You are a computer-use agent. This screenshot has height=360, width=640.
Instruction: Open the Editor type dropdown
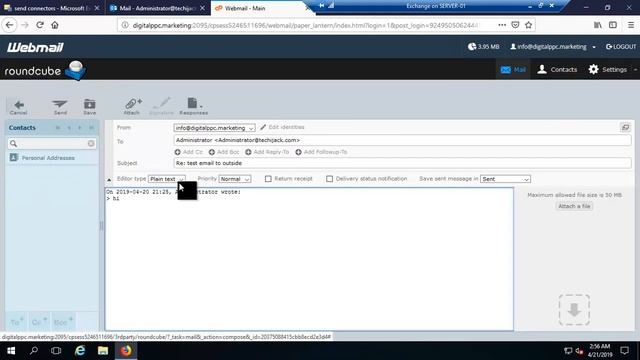click(x=167, y=179)
